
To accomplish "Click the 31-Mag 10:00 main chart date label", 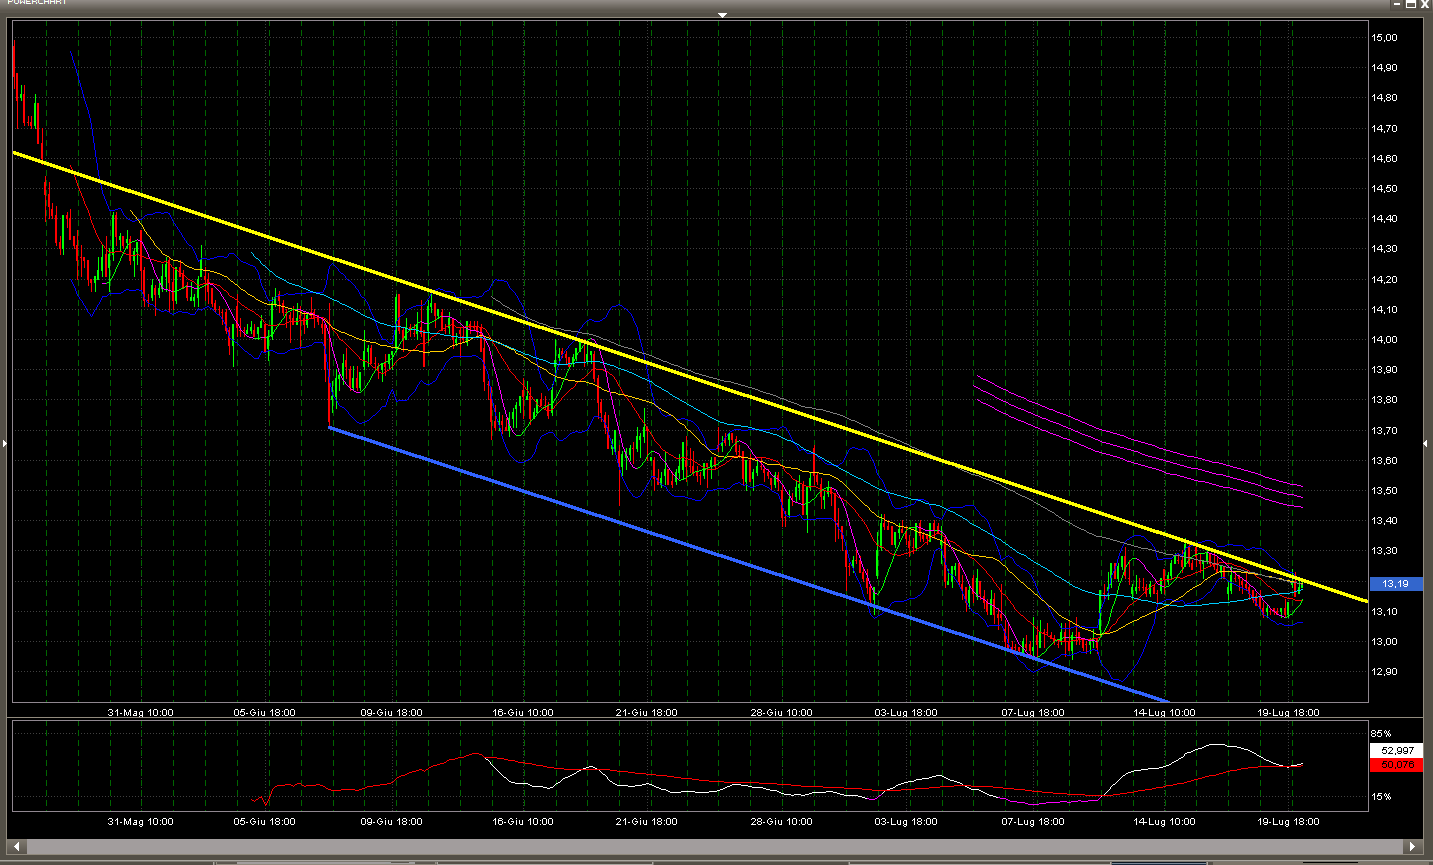I will (x=140, y=713).
